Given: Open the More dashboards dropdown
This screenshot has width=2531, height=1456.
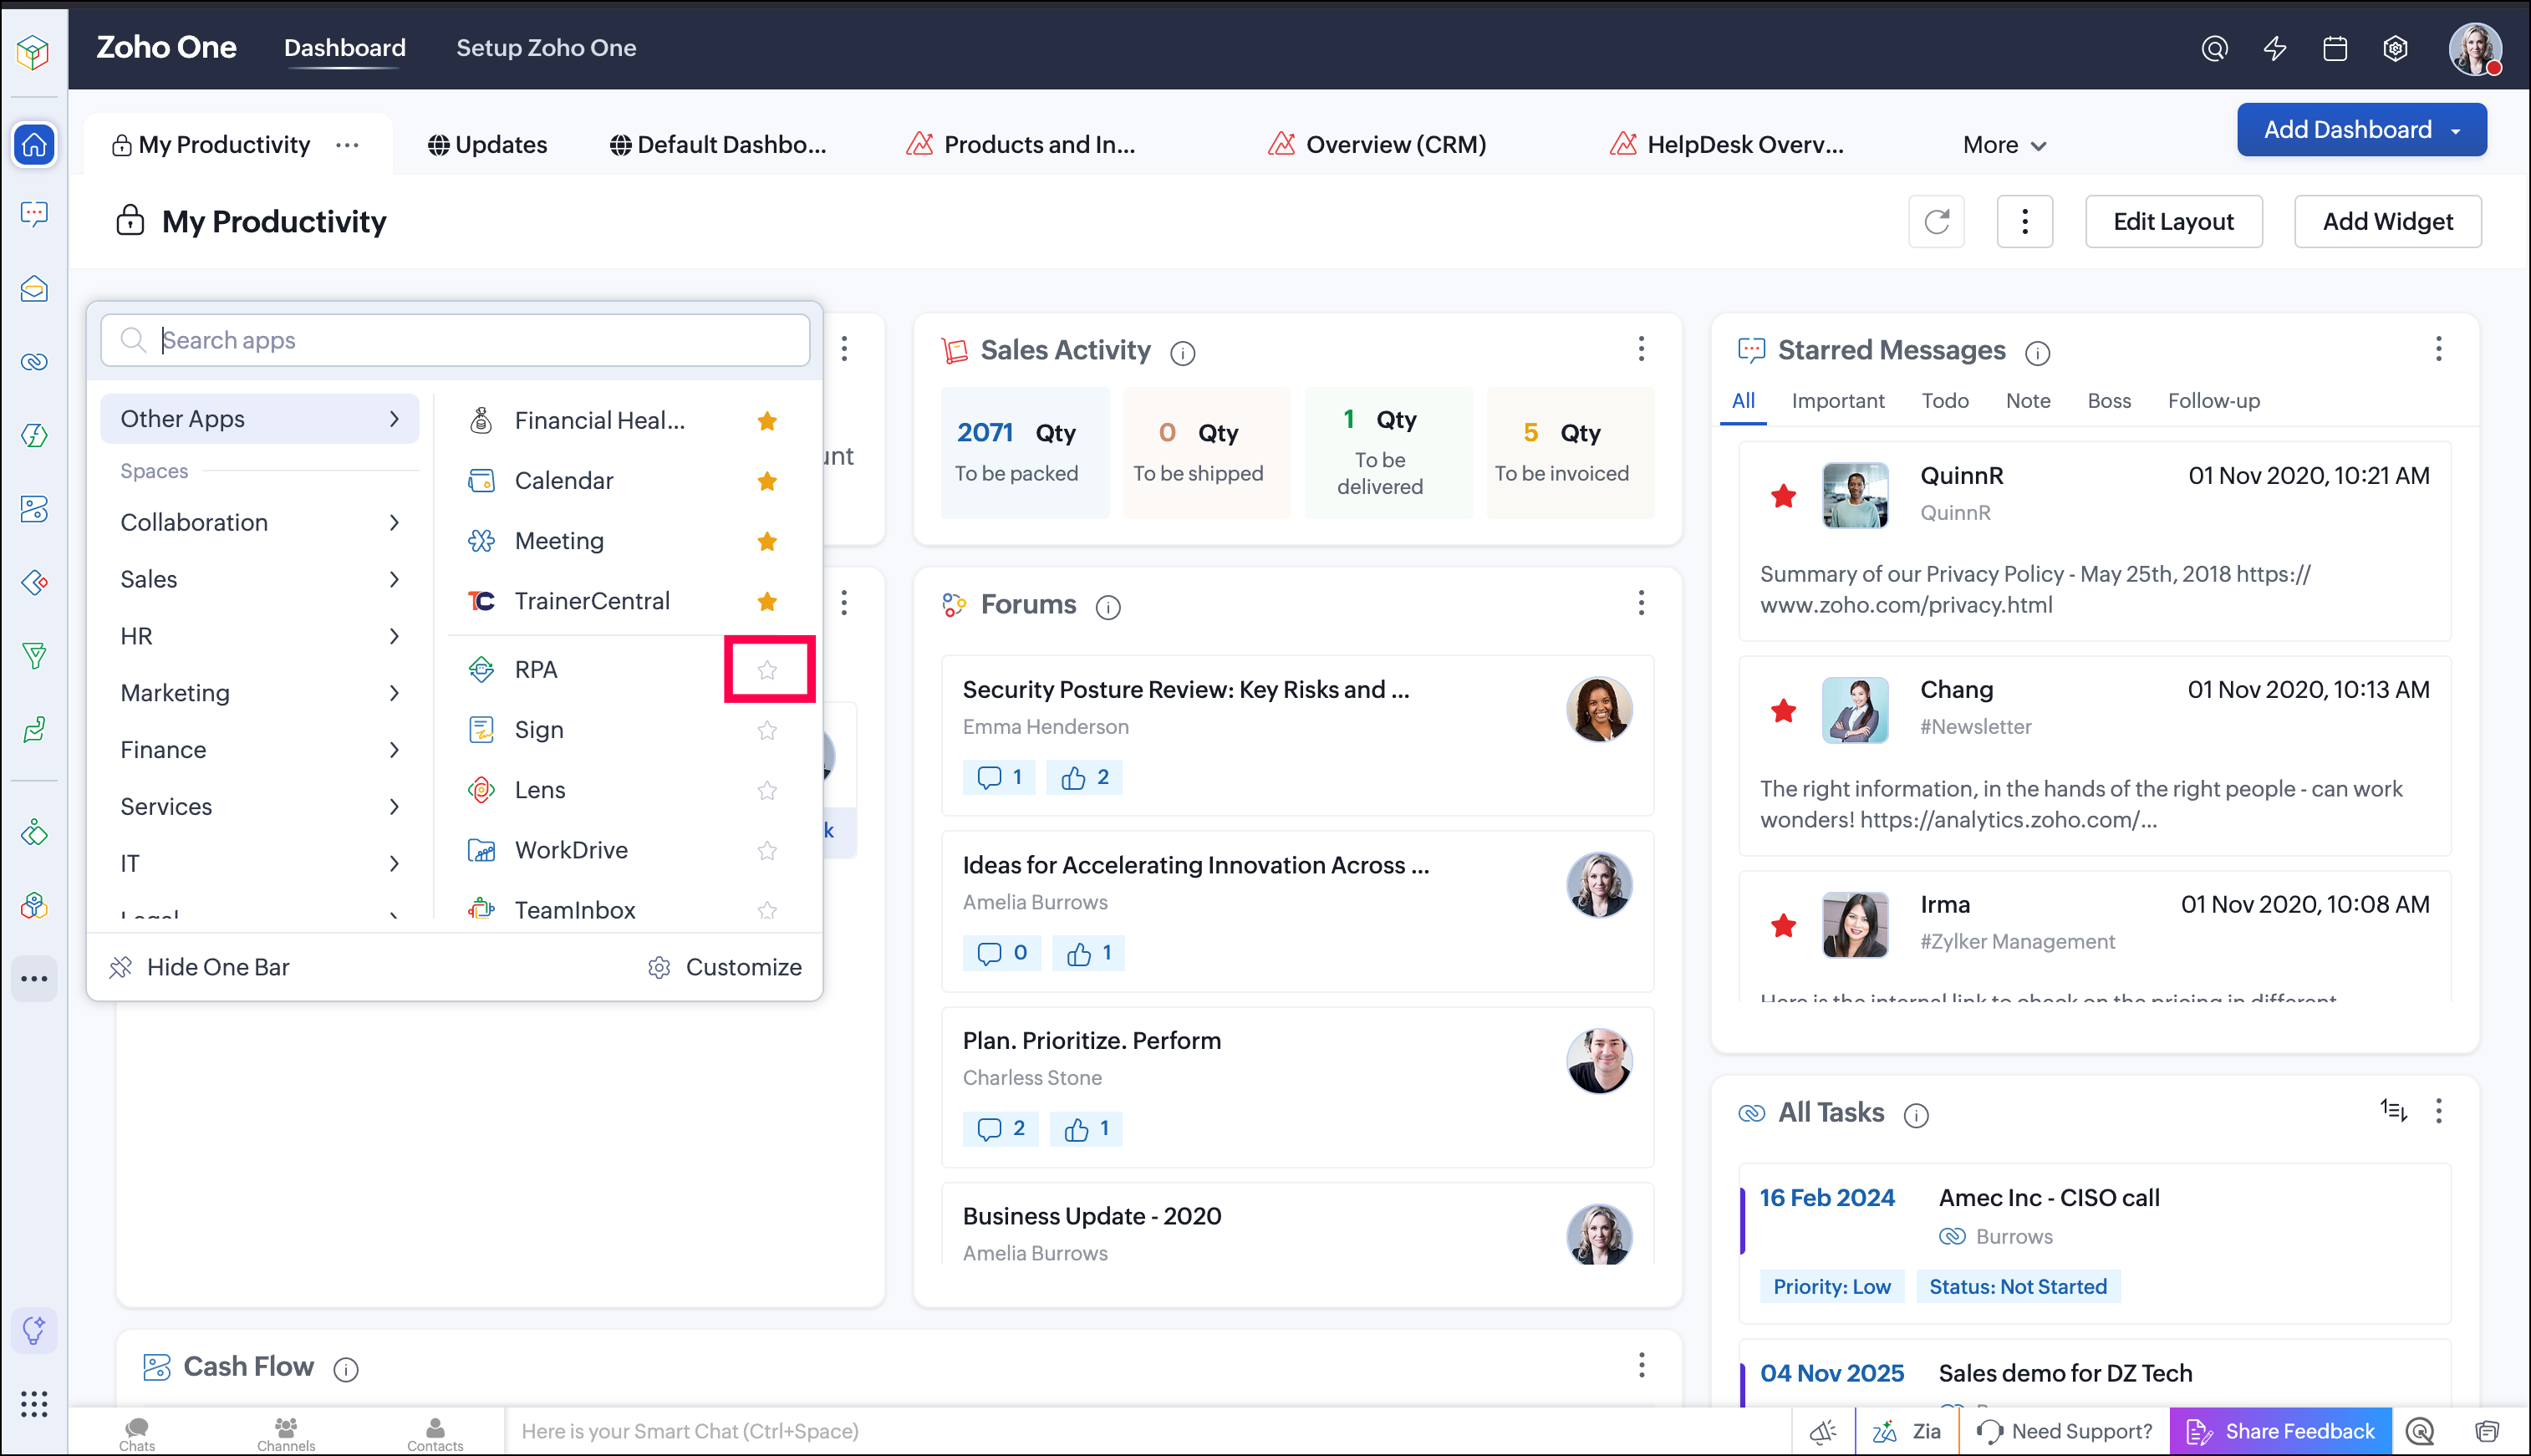Looking at the screenshot, I should tap(2005, 145).
